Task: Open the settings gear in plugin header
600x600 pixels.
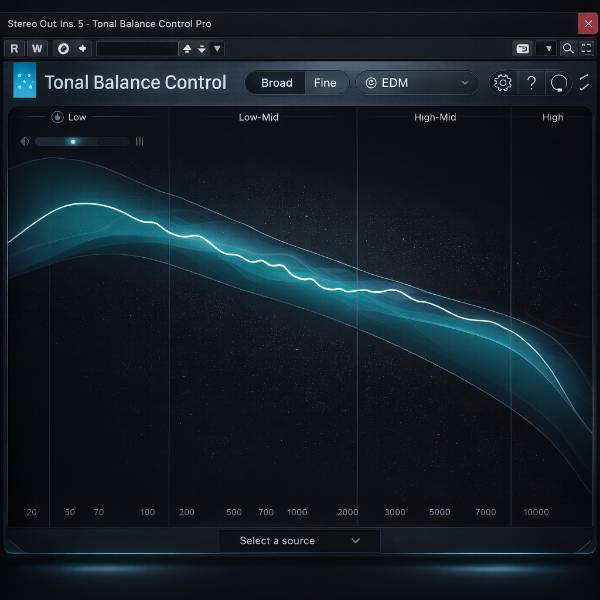Action: pyautogui.click(x=503, y=83)
